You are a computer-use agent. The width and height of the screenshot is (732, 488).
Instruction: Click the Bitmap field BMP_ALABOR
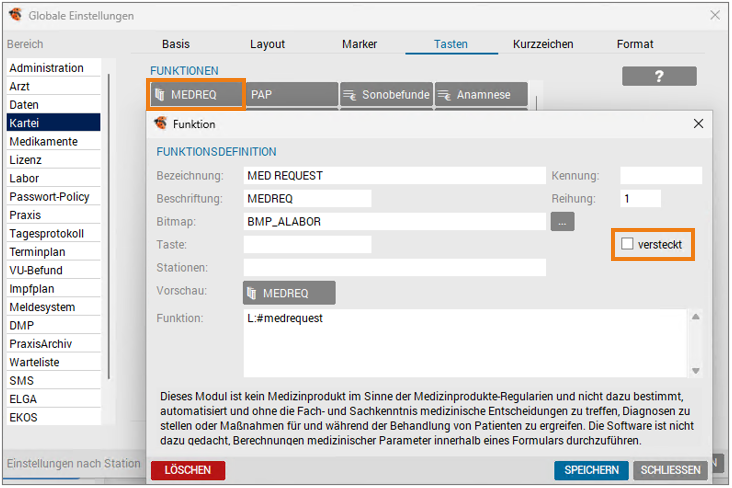(x=394, y=221)
